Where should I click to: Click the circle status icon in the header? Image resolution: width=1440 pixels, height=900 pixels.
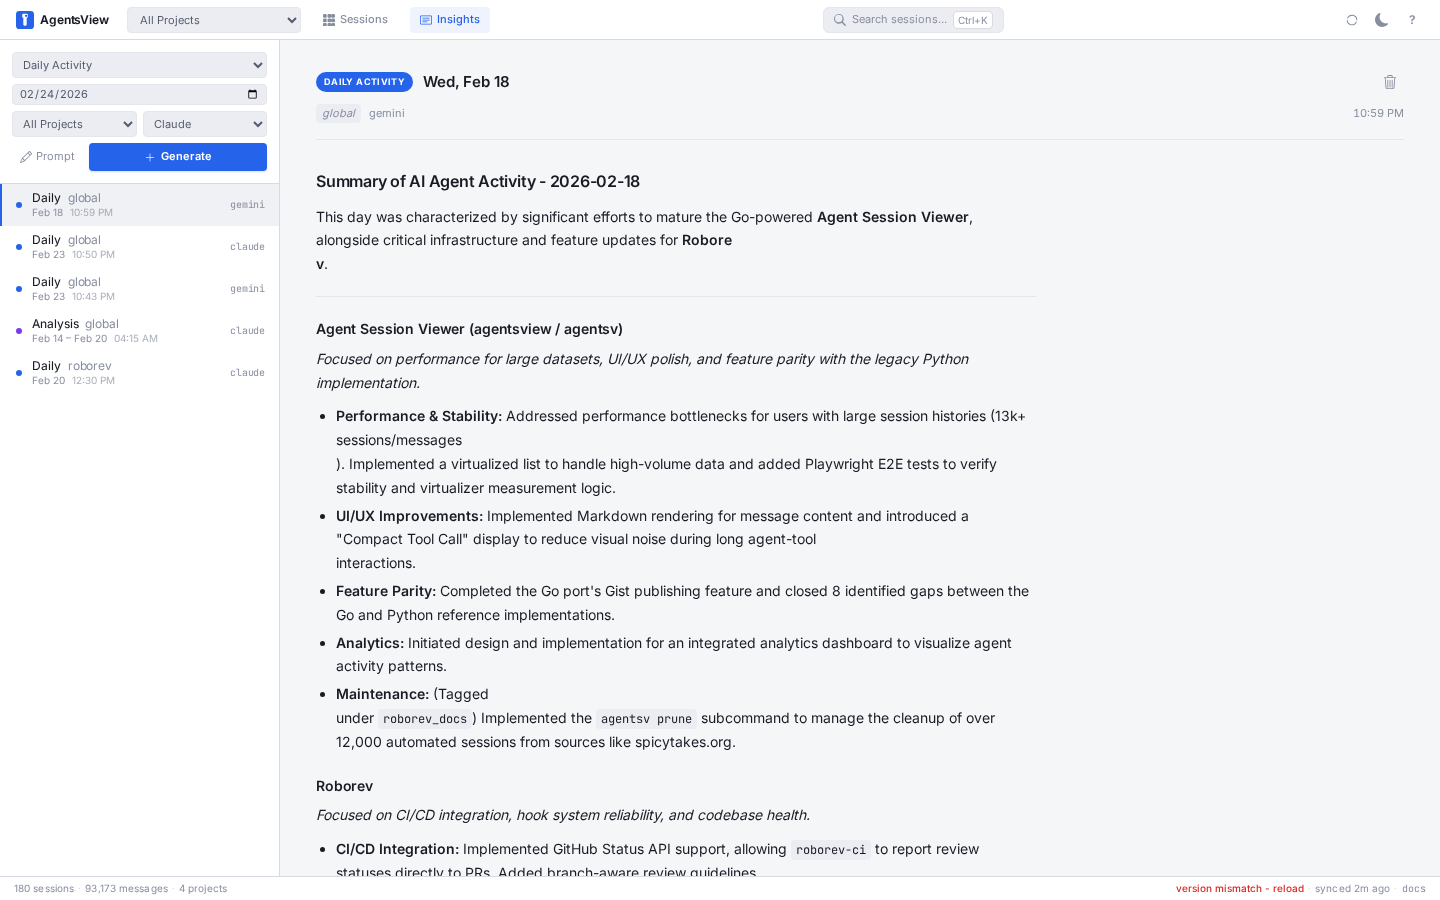1352,19
